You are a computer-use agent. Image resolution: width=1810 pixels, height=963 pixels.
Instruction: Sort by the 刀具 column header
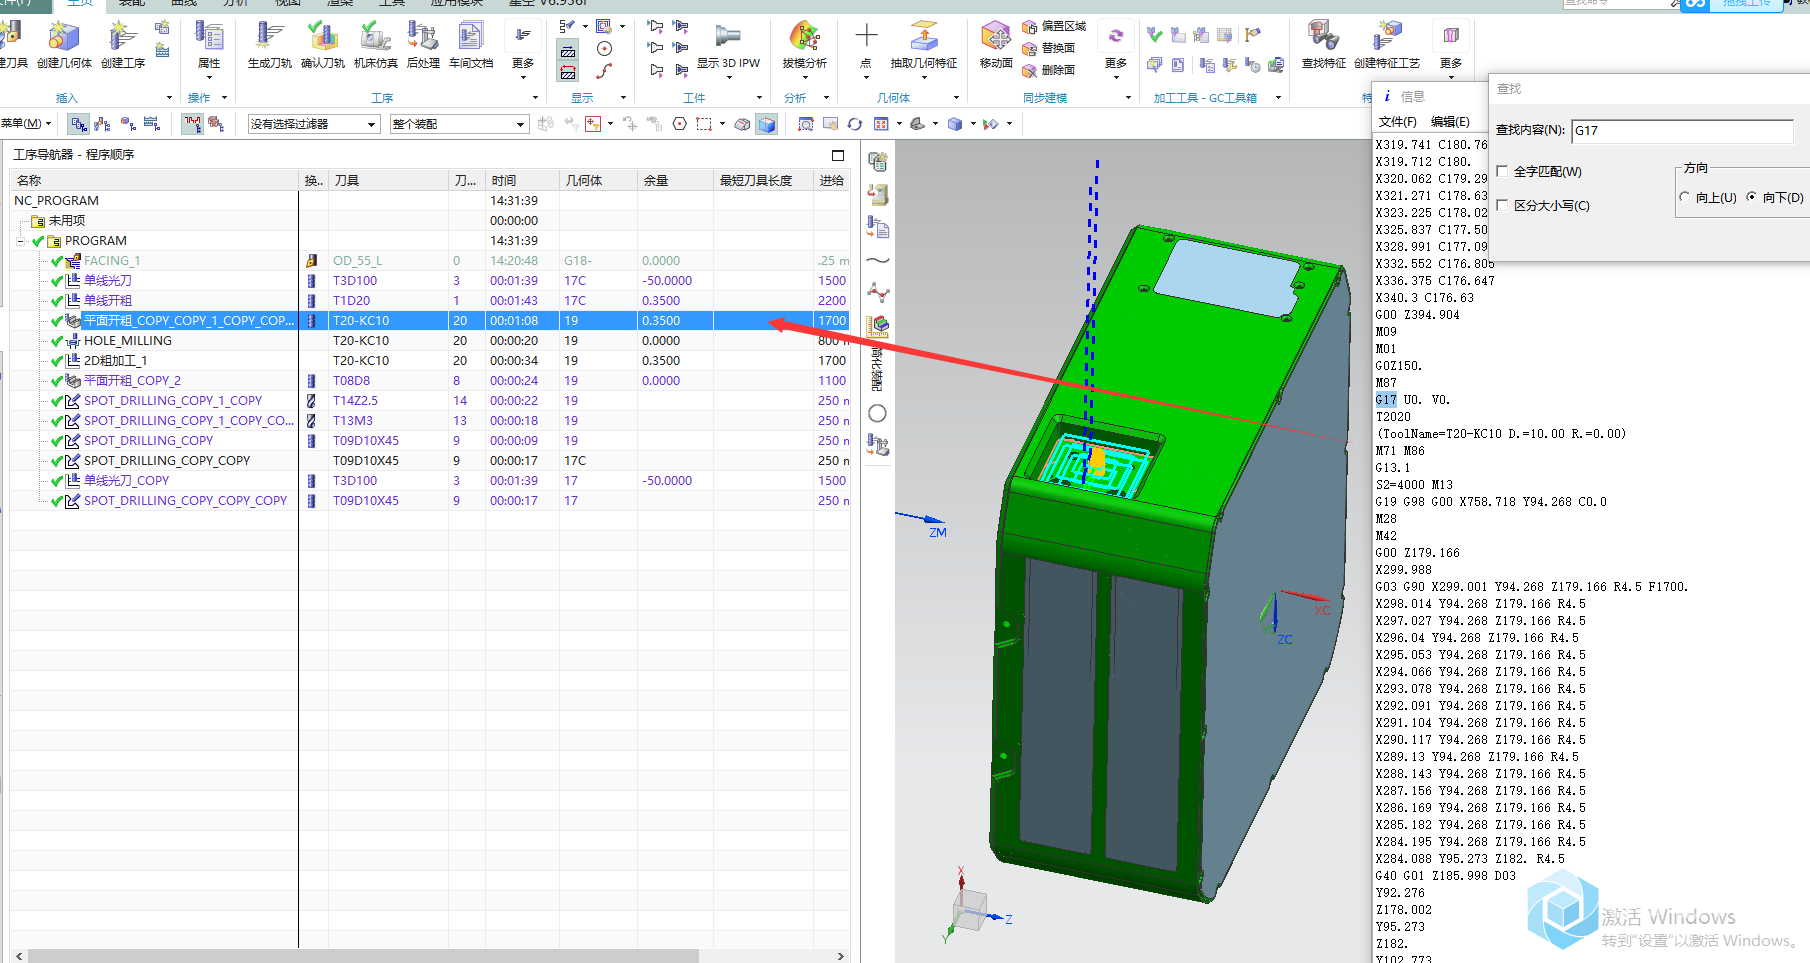coord(389,181)
